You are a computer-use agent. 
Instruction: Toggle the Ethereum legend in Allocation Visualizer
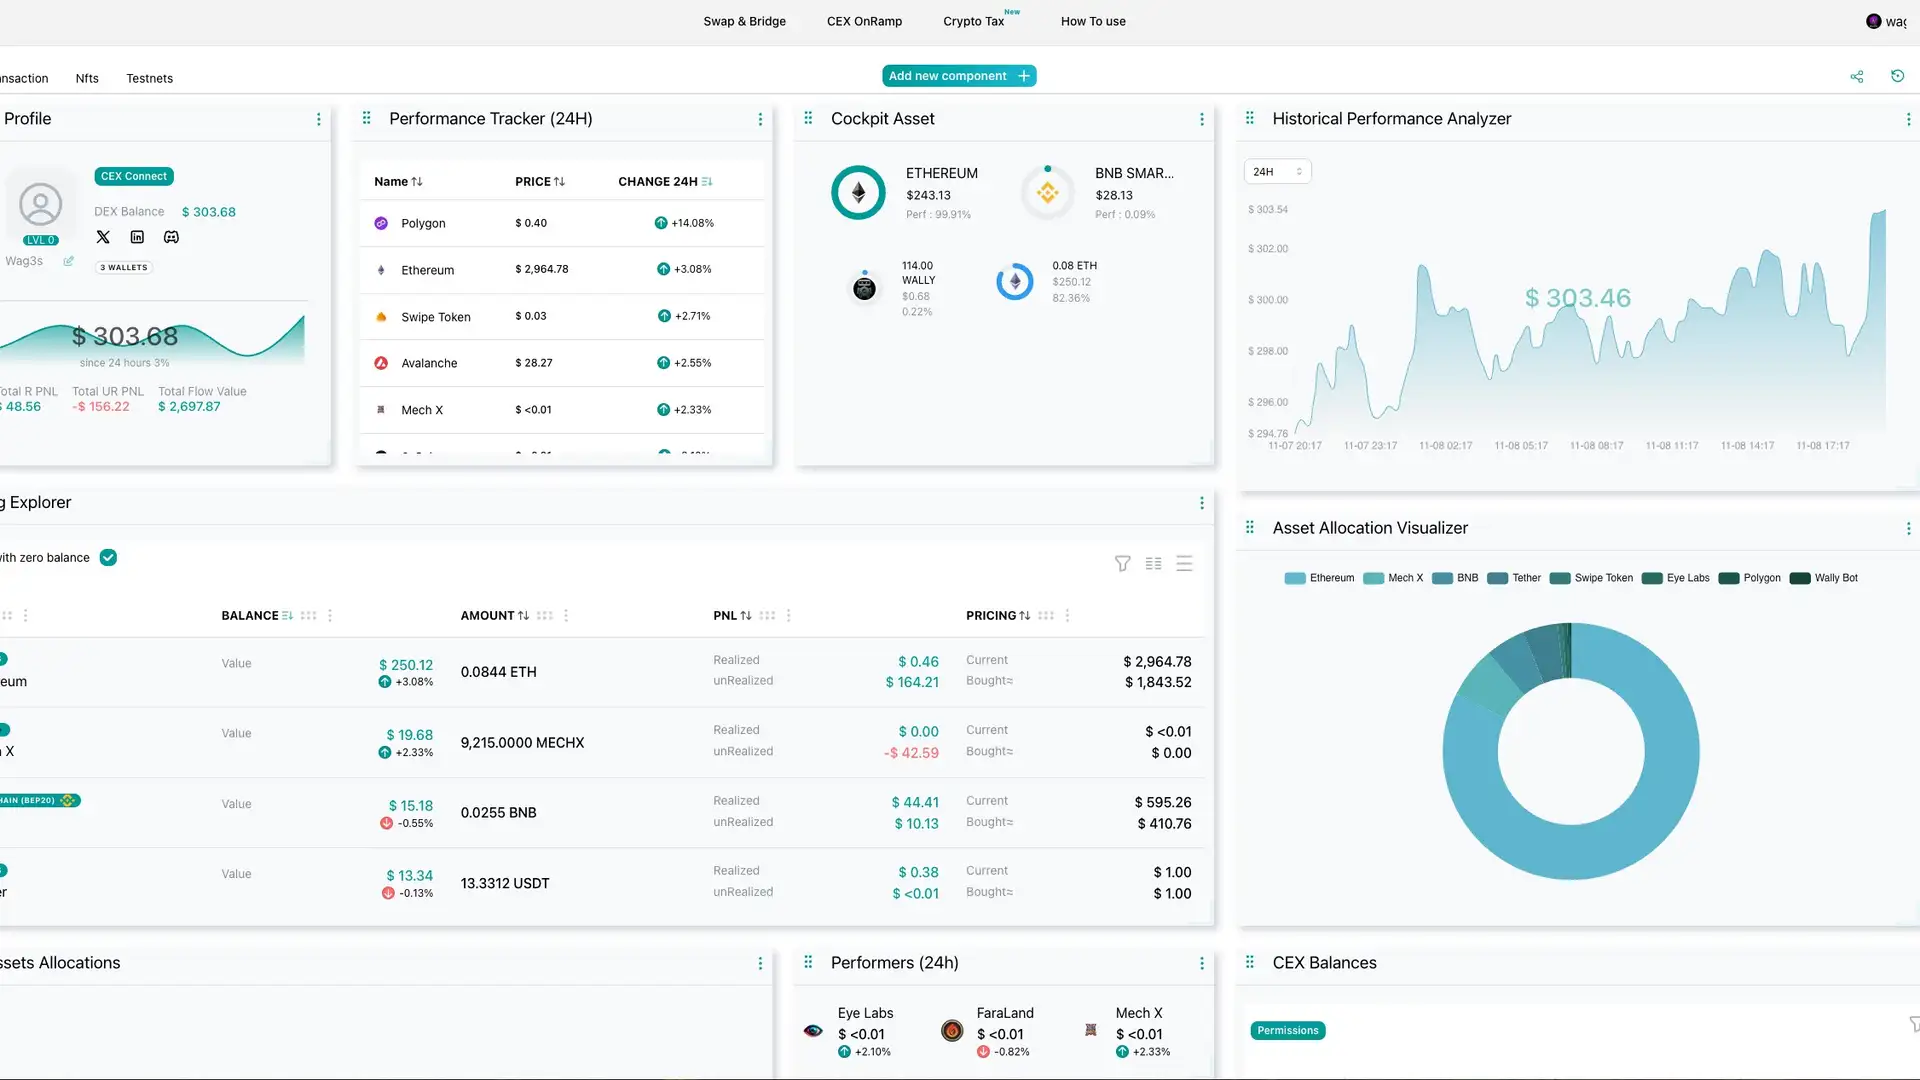click(x=1319, y=578)
